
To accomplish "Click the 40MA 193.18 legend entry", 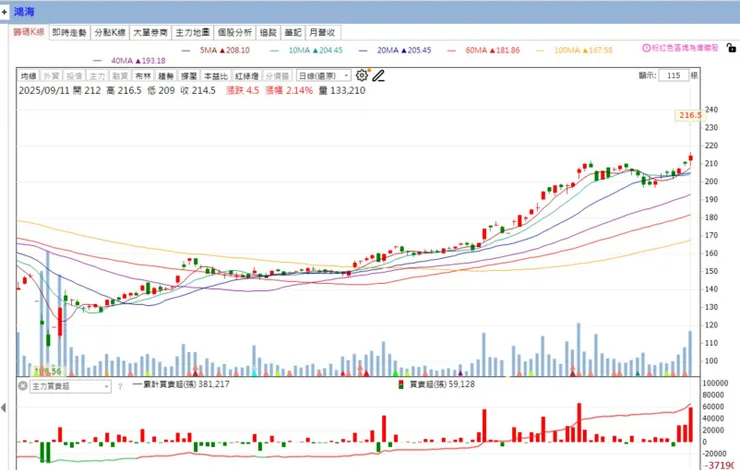I will (x=130, y=60).
